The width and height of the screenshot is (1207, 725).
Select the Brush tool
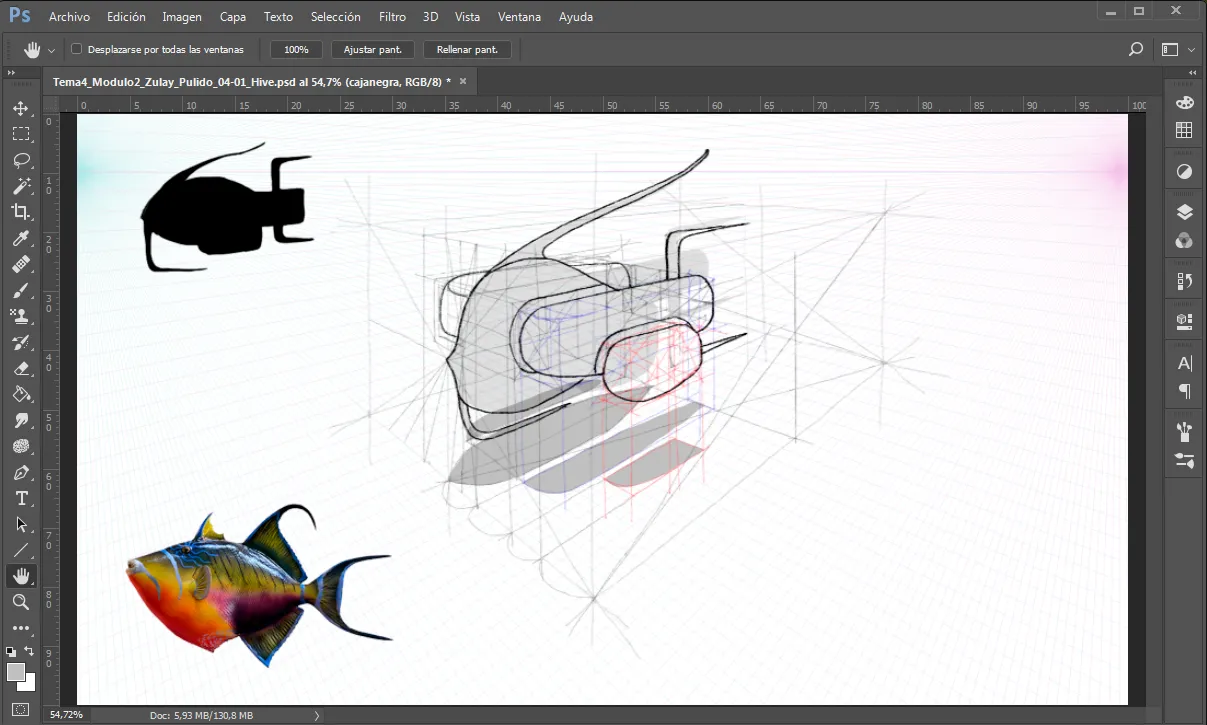point(21,290)
